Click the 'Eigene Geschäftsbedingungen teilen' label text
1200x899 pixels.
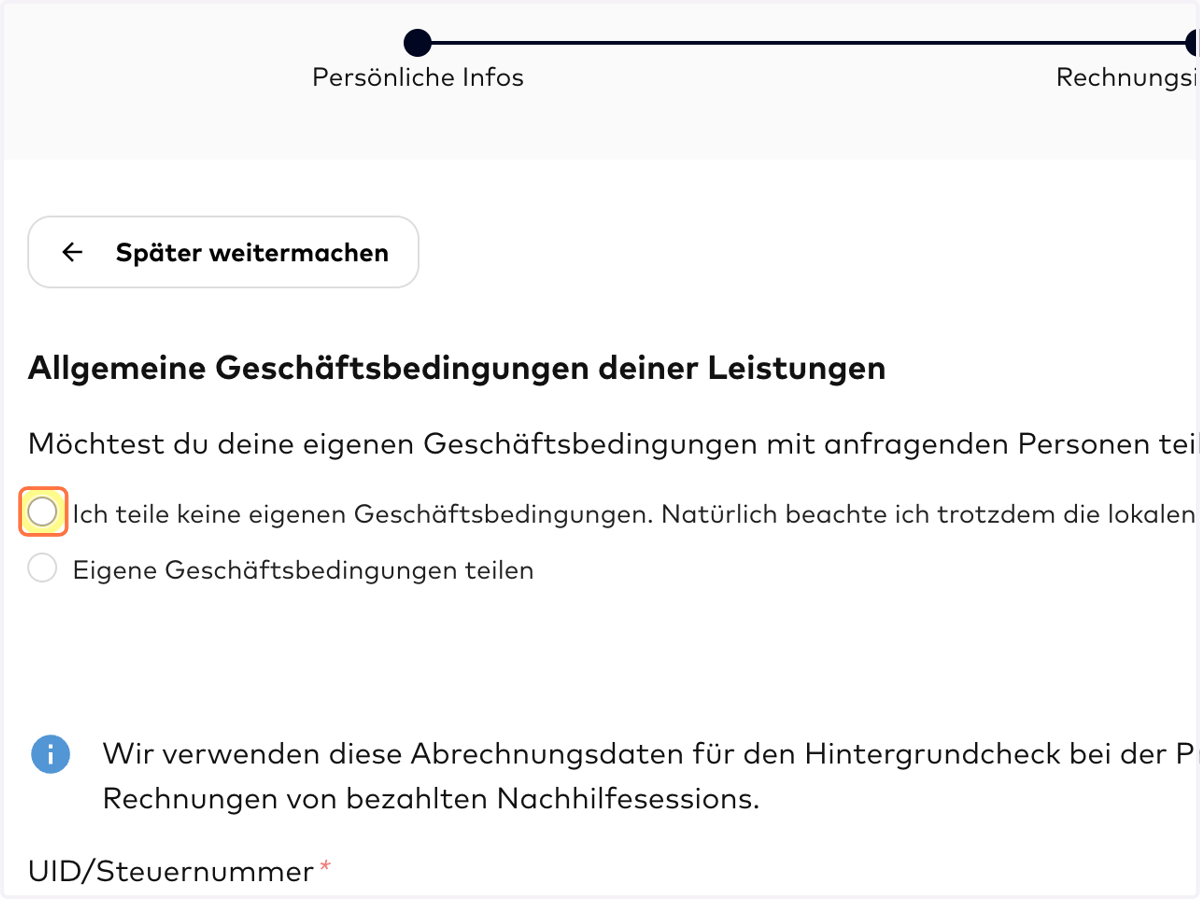[303, 570]
